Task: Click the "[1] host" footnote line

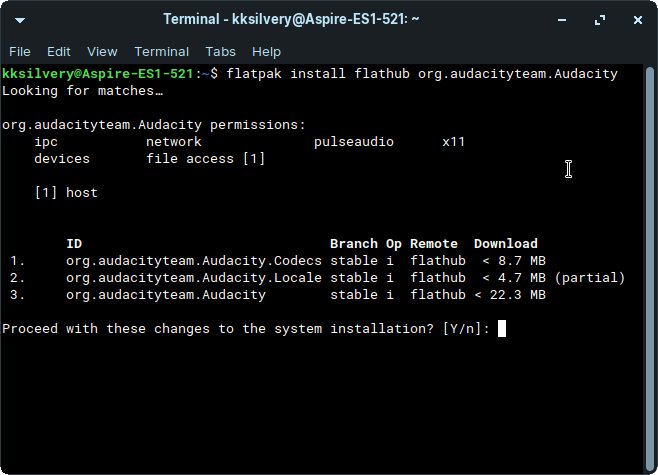Action: 66,193
